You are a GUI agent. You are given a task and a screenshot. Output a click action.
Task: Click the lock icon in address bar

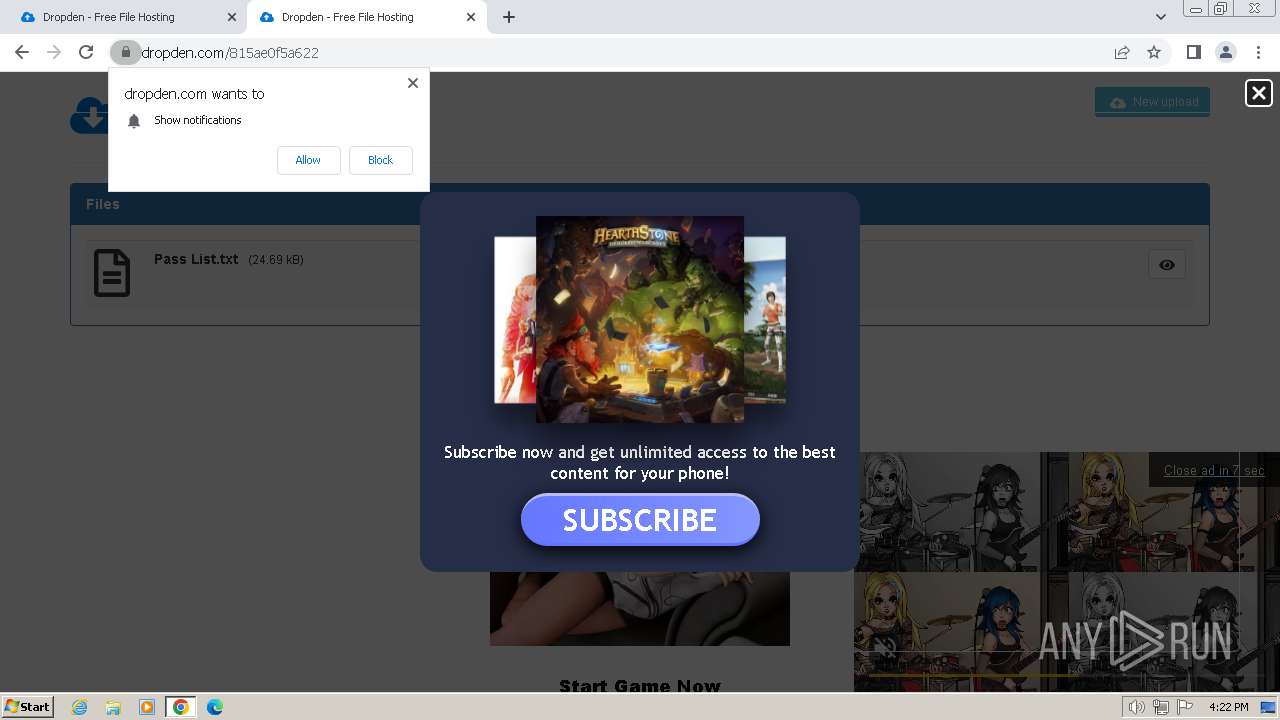point(125,52)
